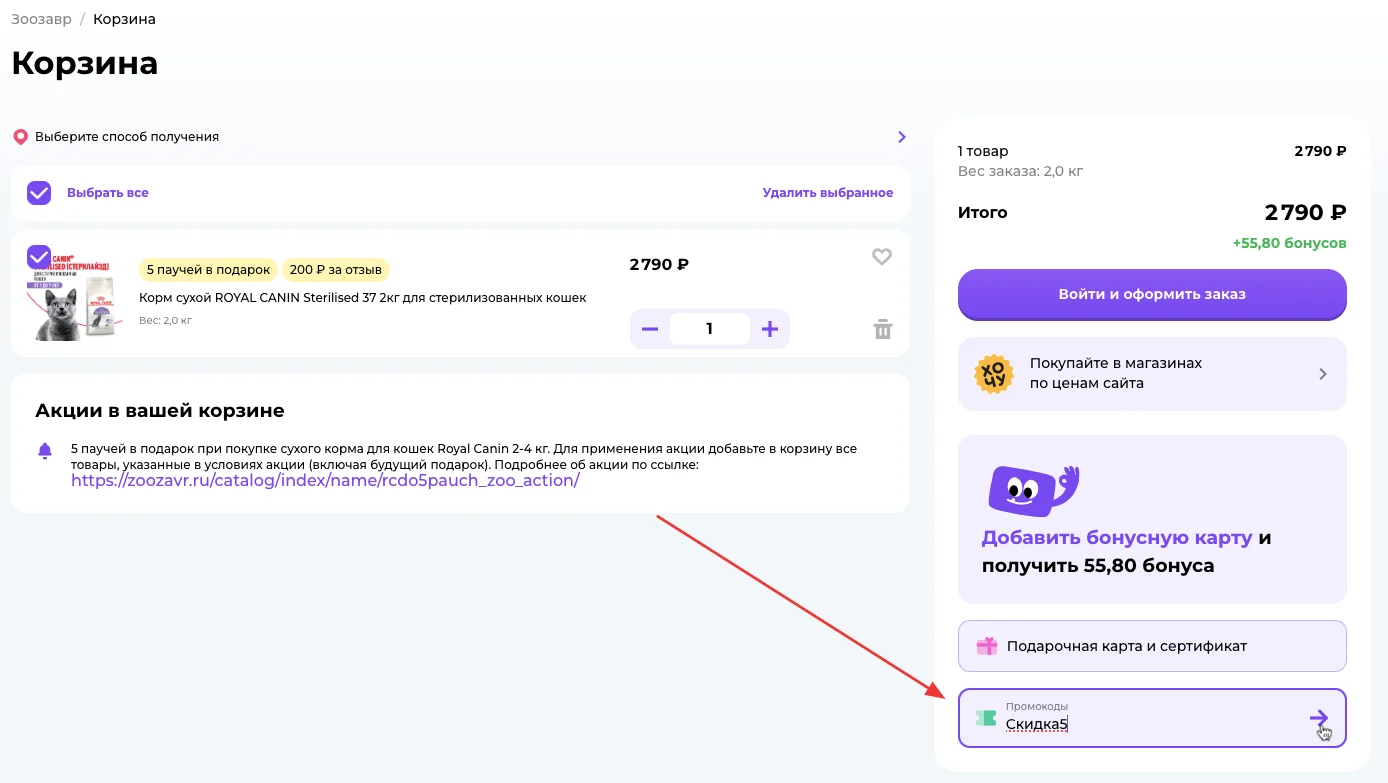Open 'Выберите способ получения' delivery selector

click(460, 137)
